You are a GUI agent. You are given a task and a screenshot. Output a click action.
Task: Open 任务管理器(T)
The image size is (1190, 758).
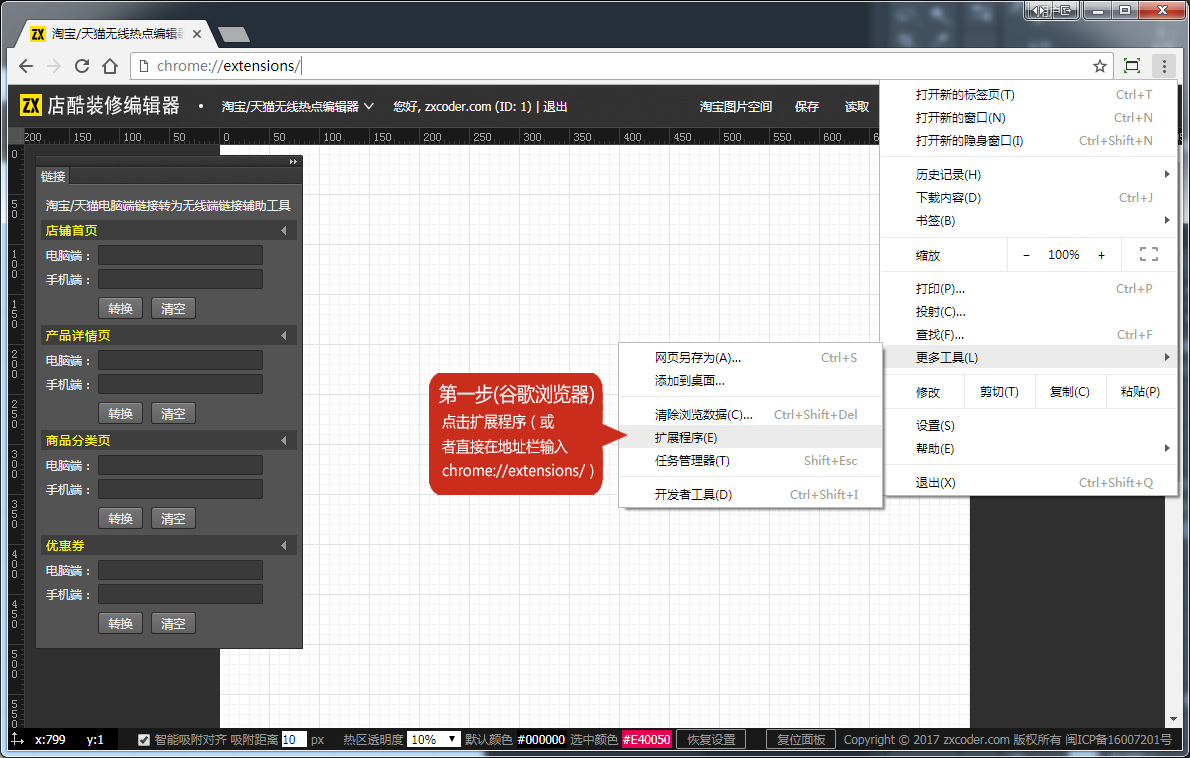[751, 461]
